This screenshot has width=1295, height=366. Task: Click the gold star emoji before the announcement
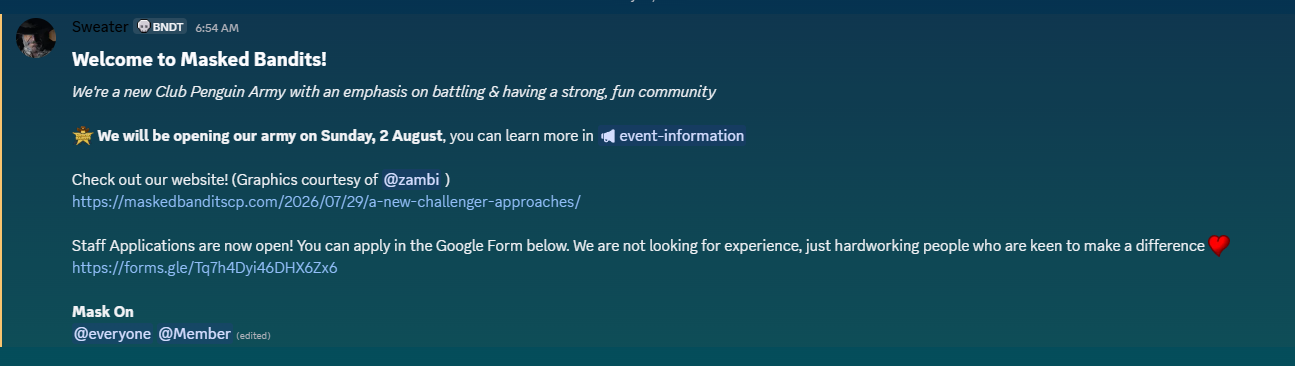coord(83,136)
